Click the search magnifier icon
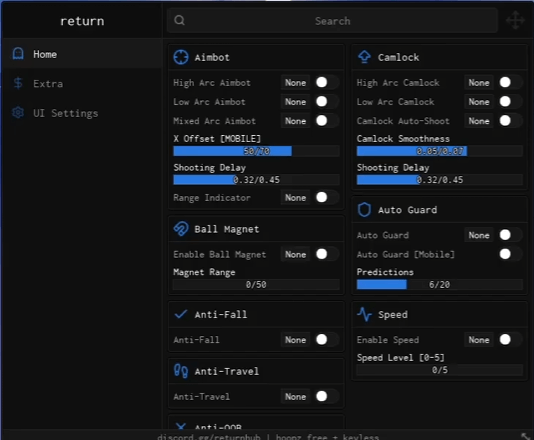Viewport: 534px width, 440px height. [179, 20]
